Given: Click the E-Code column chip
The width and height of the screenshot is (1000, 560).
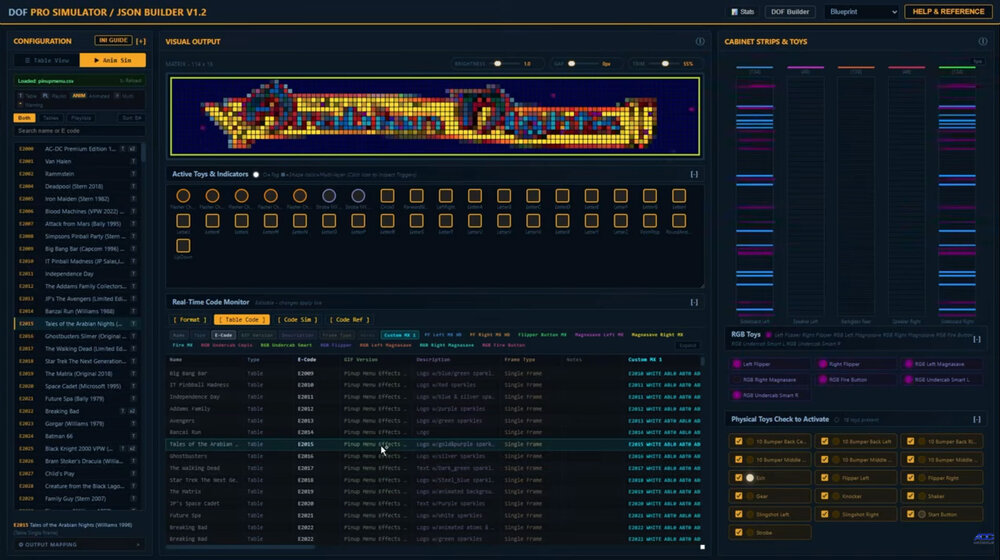Looking at the screenshot, I should [x=223, y=335].
